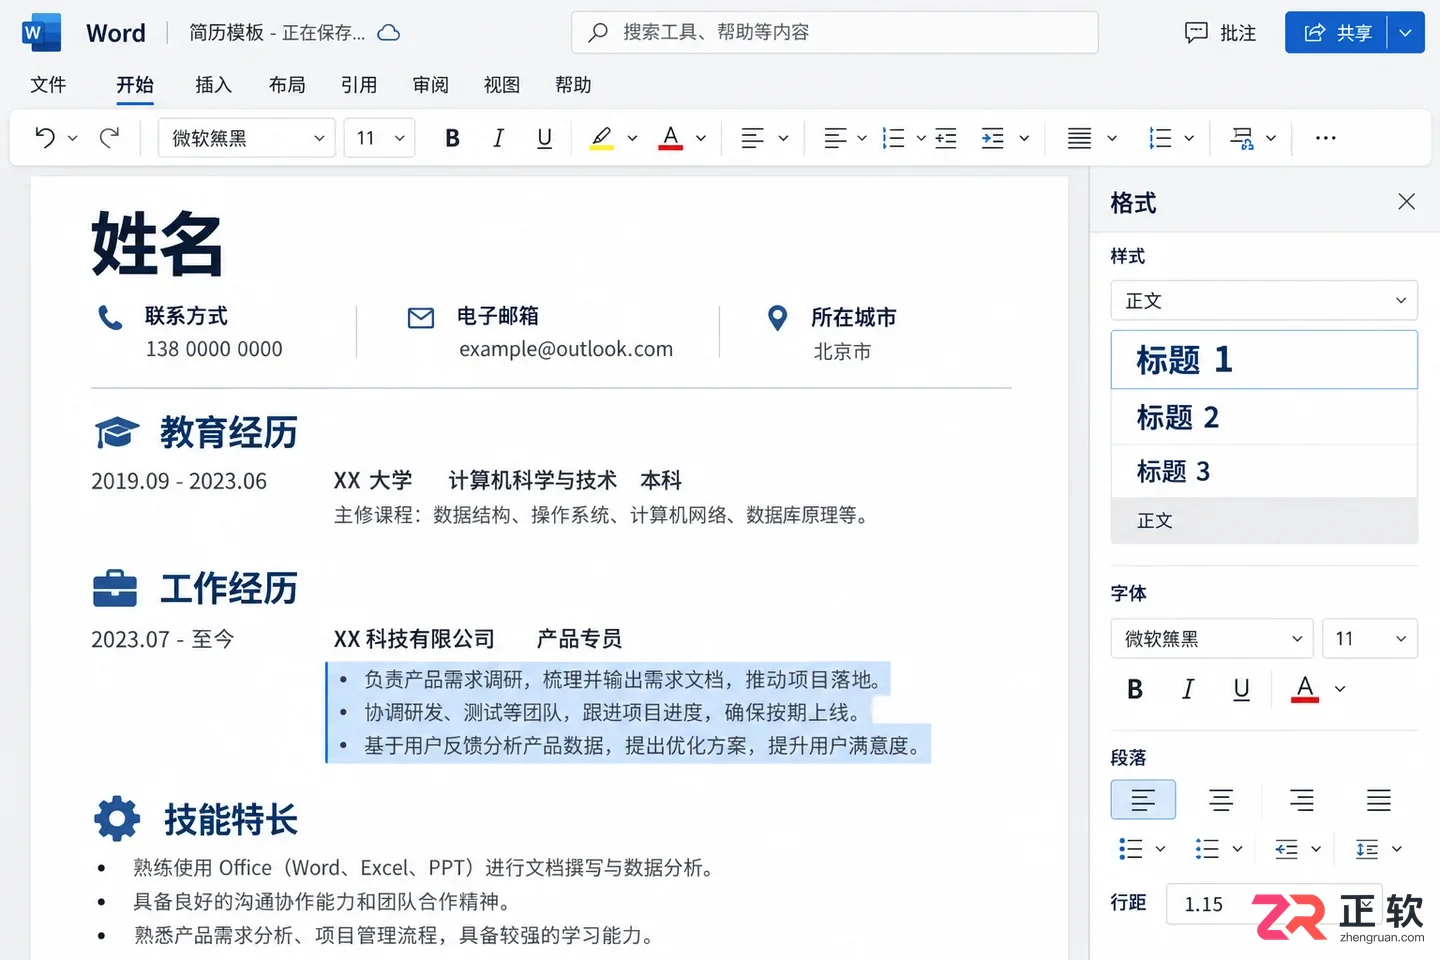The width and height of the screenshot is (1440, 960).
Task: Select align right under 段落
Action: coord(1301,800)
